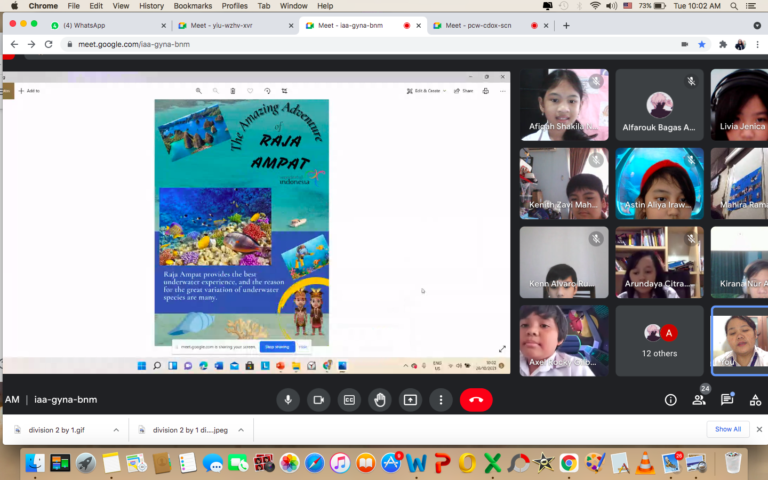The width and height of the screenshot is (768, 480).
Task: Expand options for the jpeg download item
Action: click(241, 429)
